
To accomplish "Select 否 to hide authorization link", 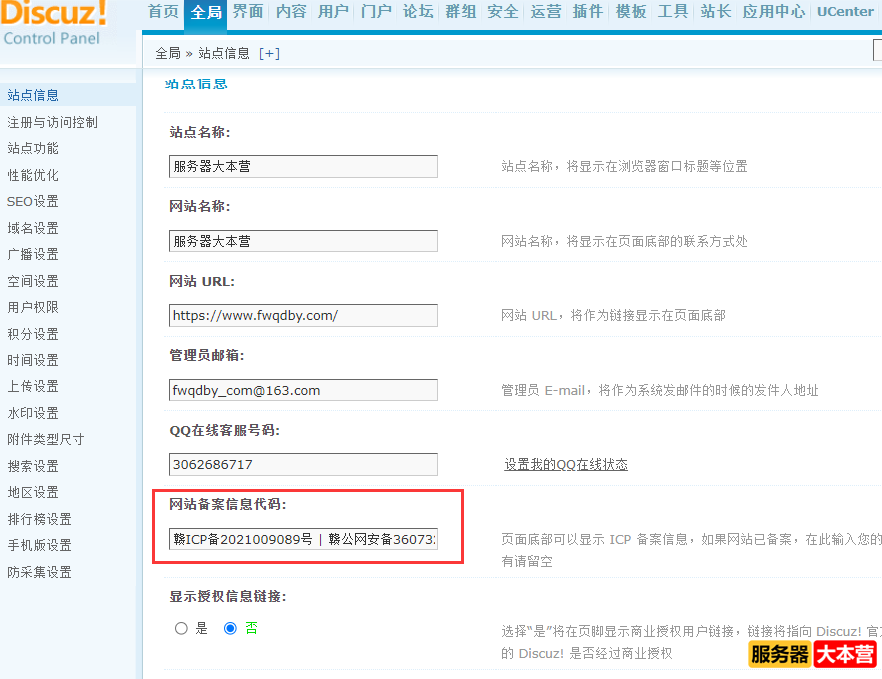I will 230,628.
